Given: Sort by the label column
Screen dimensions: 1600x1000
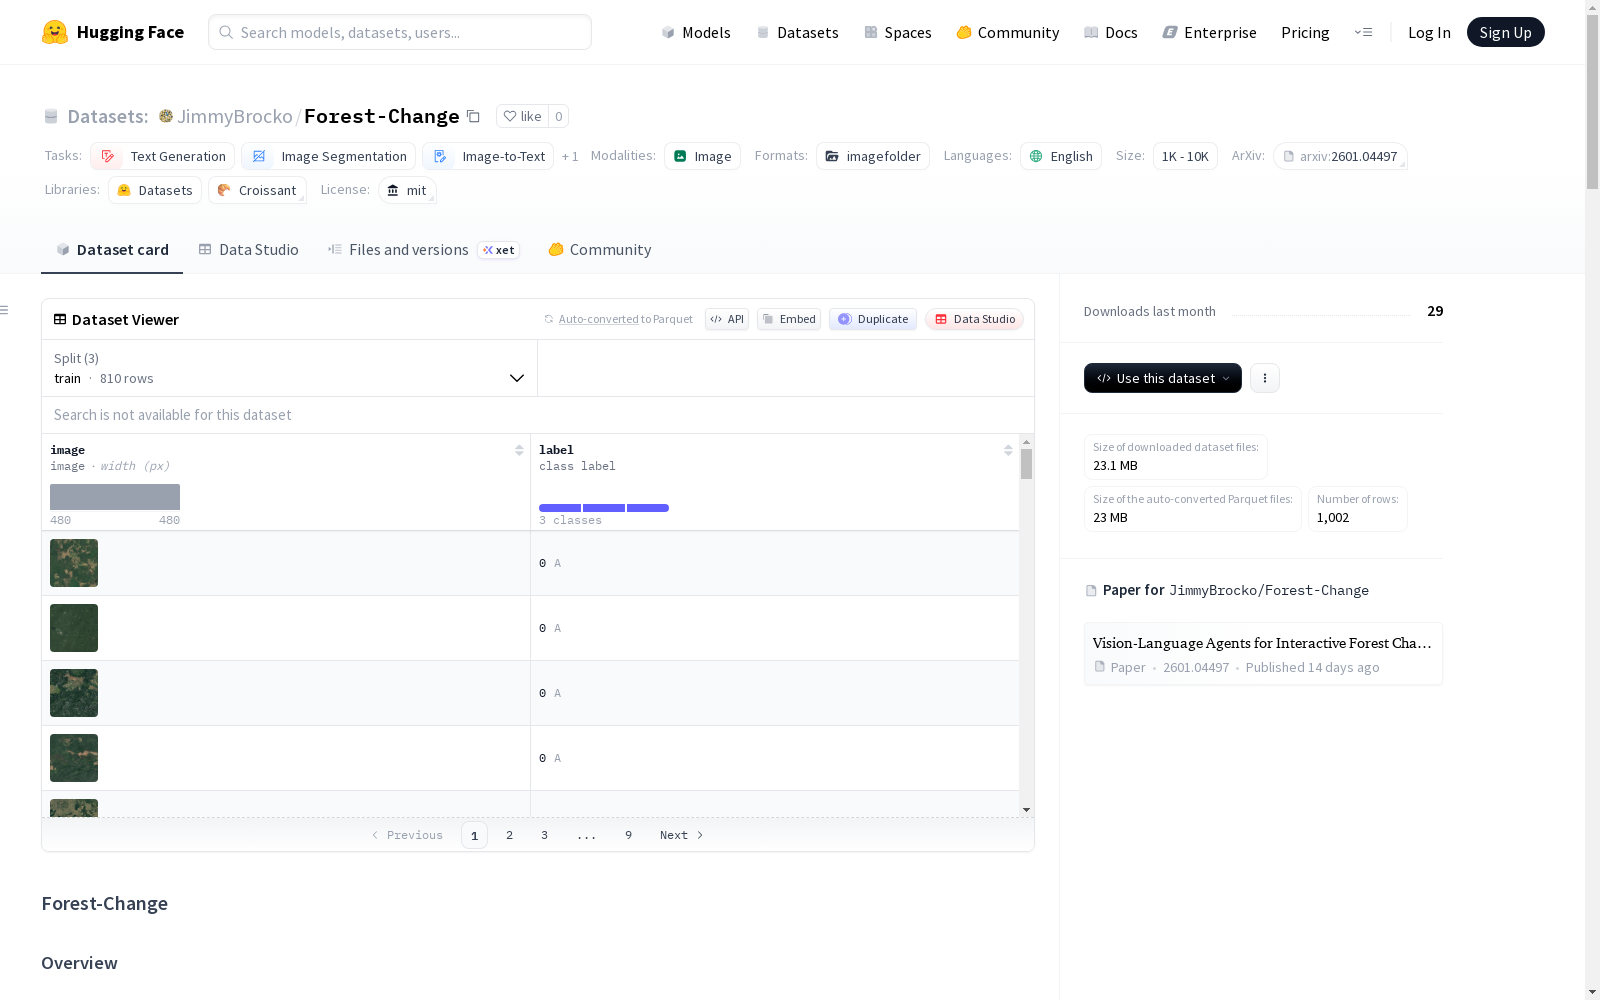Looking at the screenshot, I should coord(1008,450).
